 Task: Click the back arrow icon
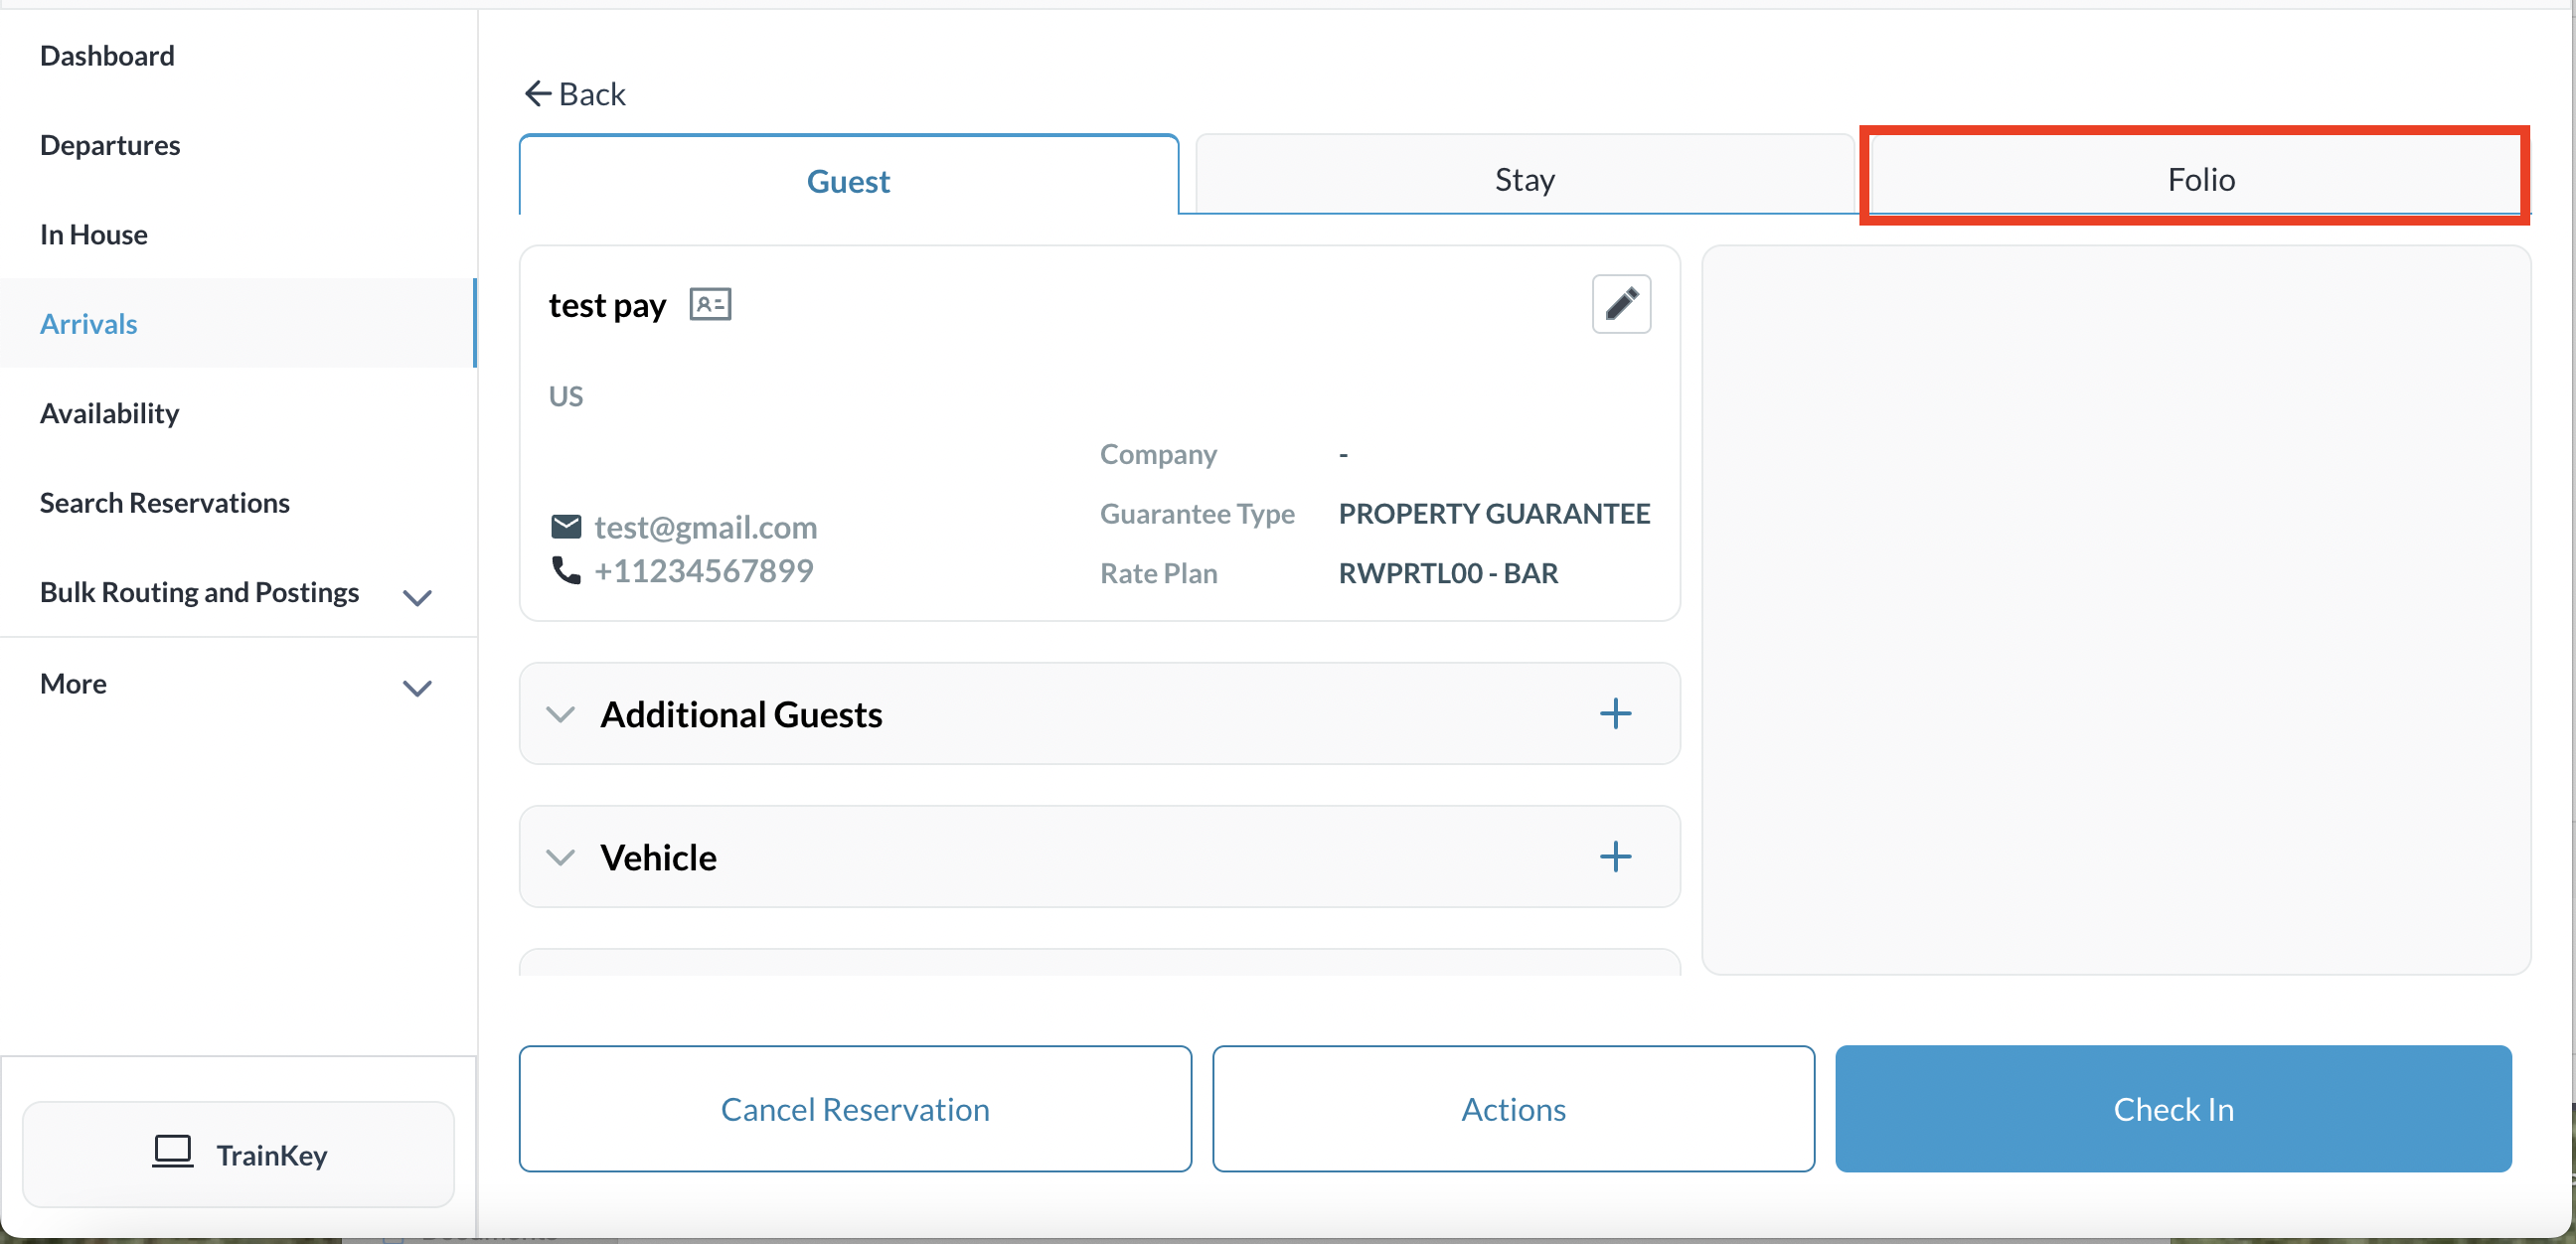tap(538, 94)
